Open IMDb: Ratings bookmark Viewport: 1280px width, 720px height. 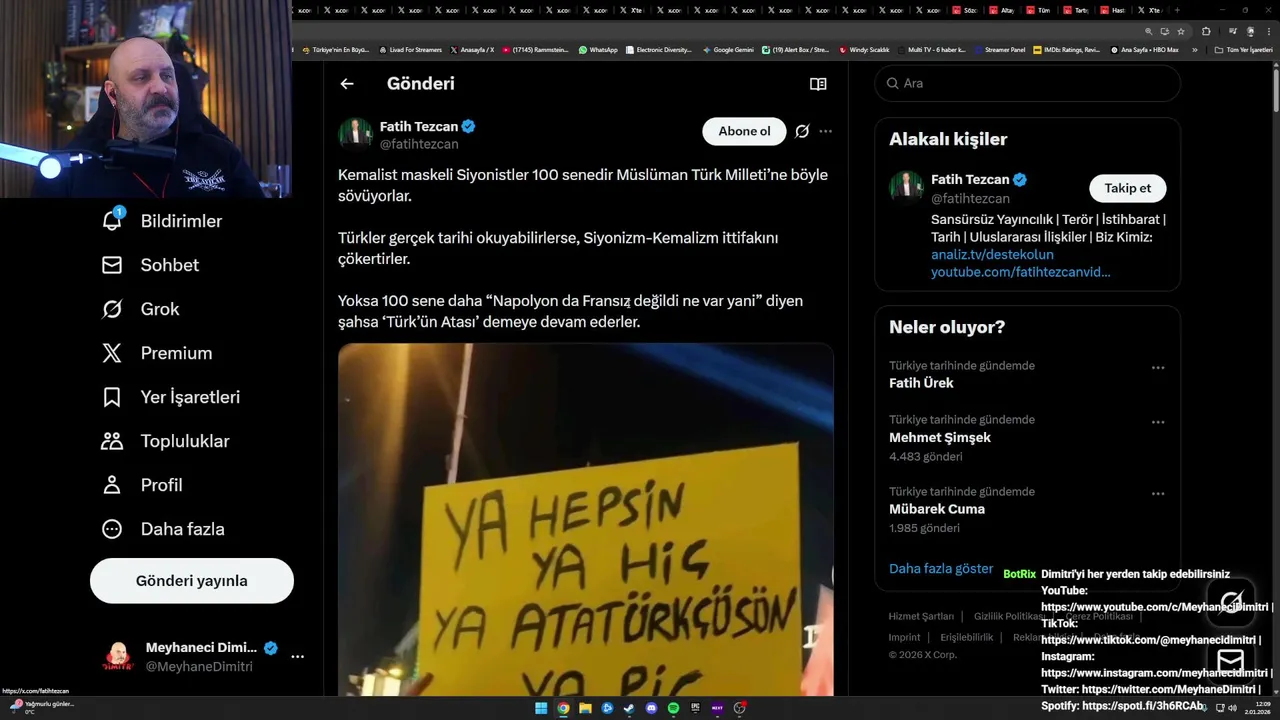pos(1066,49)
